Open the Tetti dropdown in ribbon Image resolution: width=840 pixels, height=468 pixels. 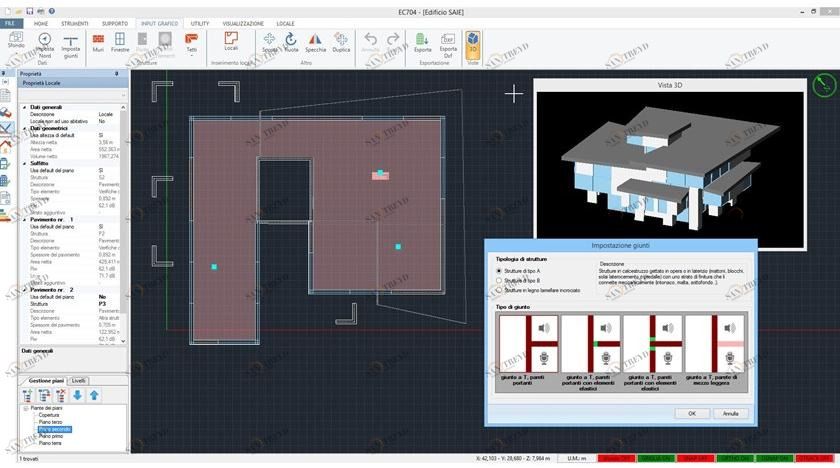coord(191,48)
